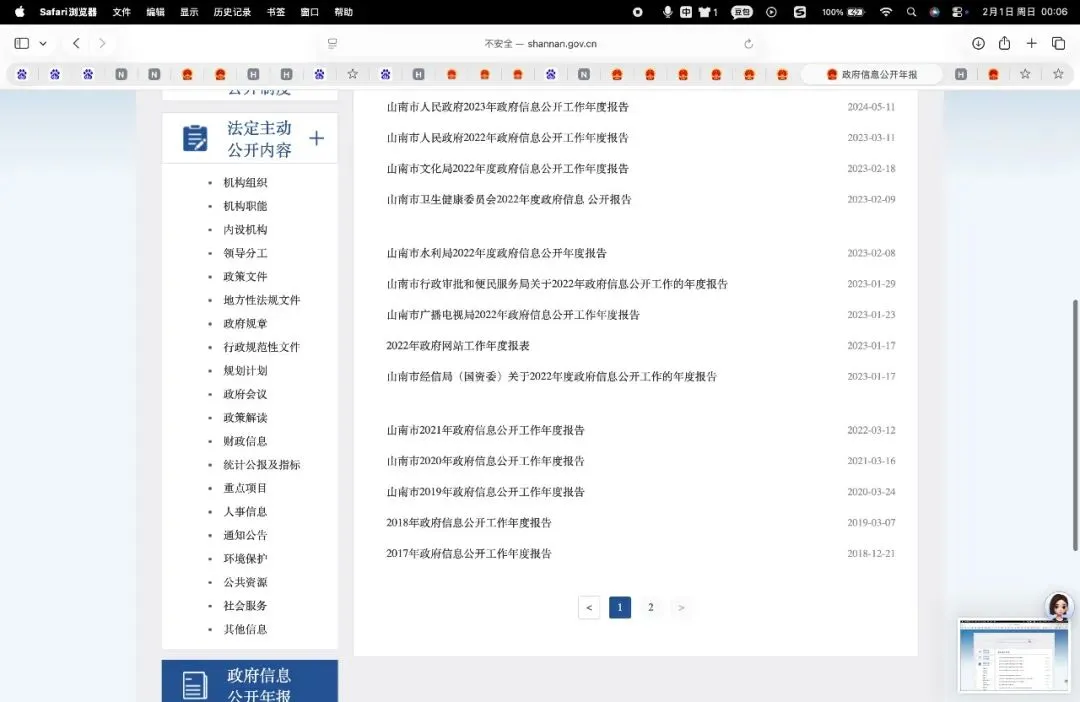Click the date text 2024-05-11
This screenshot has width=1080, height=702.
coord(871,107)
